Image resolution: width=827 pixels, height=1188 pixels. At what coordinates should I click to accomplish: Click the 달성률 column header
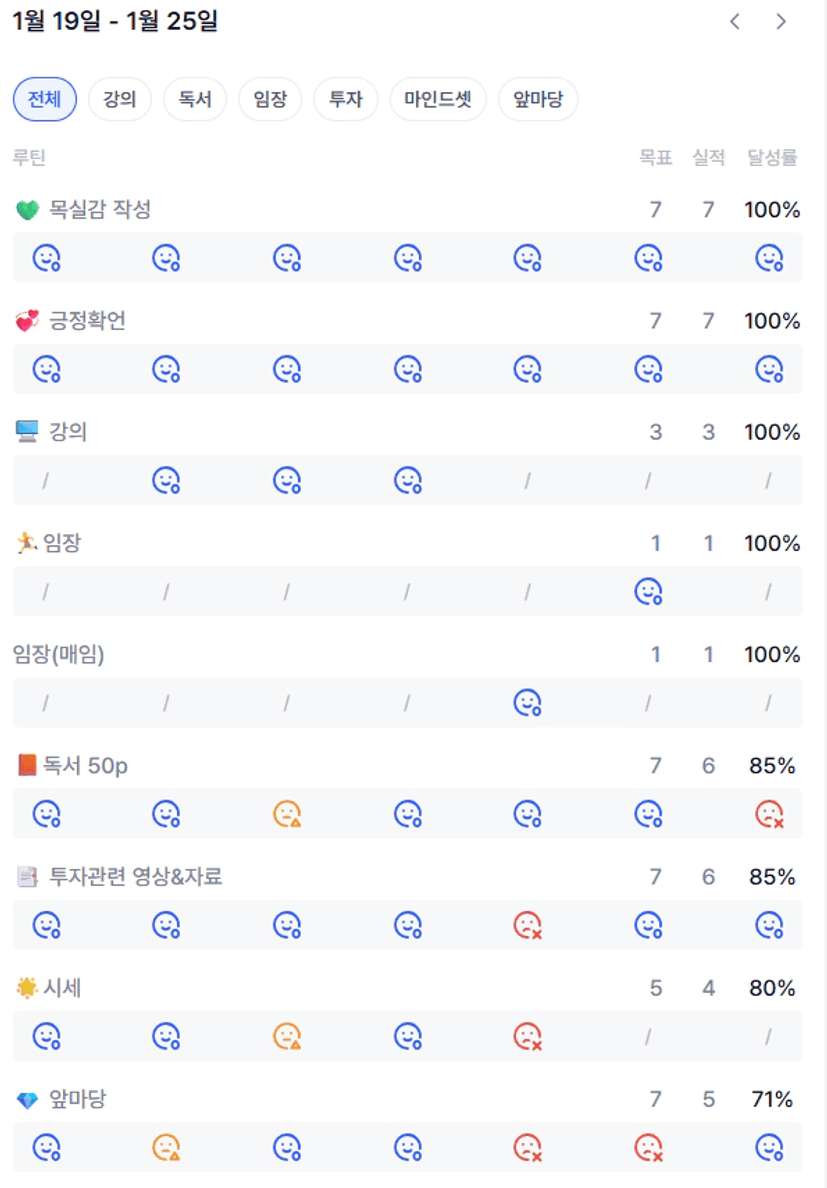772,158
